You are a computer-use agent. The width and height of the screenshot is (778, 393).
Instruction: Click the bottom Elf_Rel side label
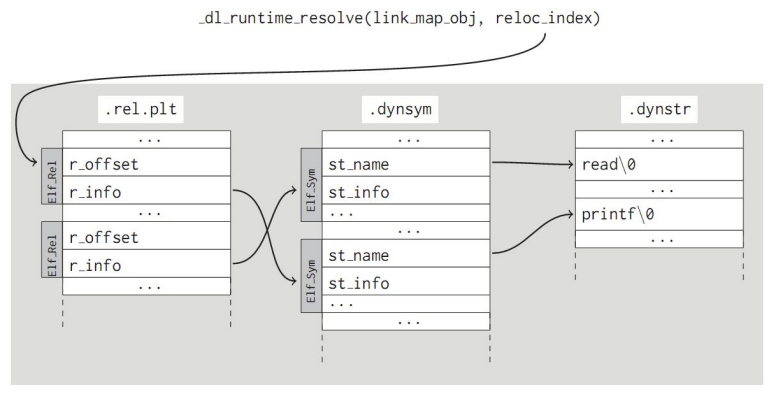click(52, 250)
